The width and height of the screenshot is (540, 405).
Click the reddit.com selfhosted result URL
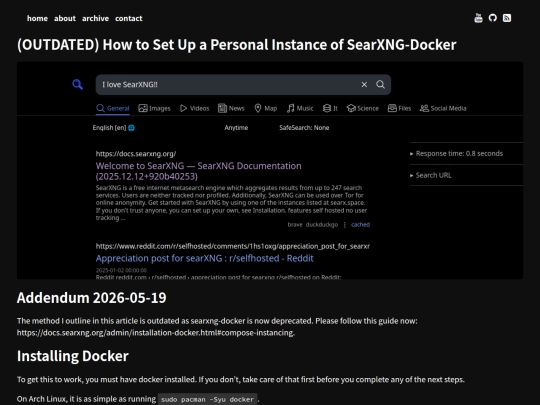[x=232, y=246]
